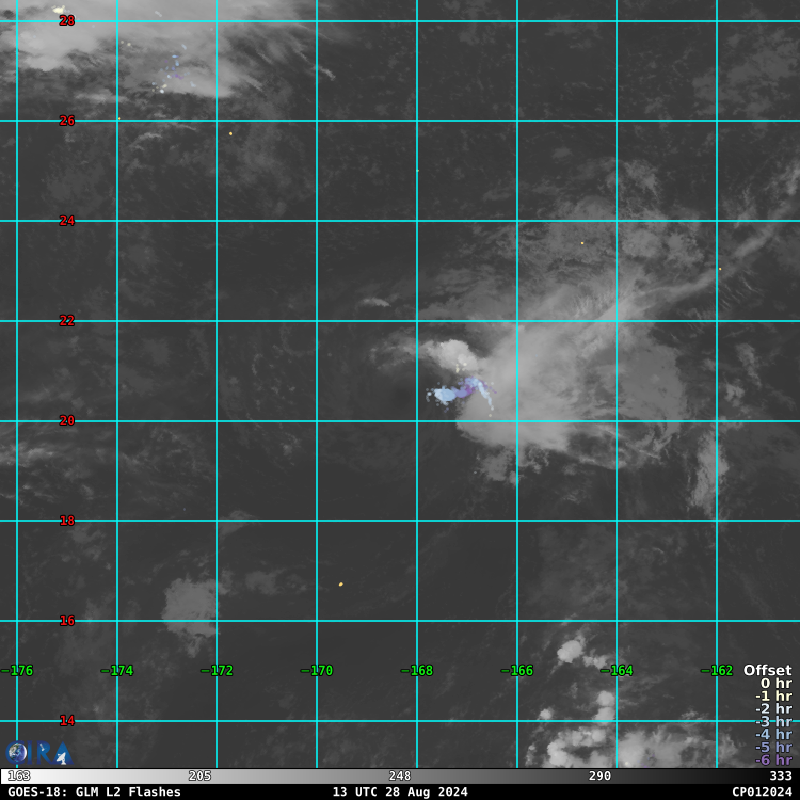This screenshot has width=800, height=800.
Task: Click the blue-purple lightning flash cluster near 20N
Action: pos(460,393)
